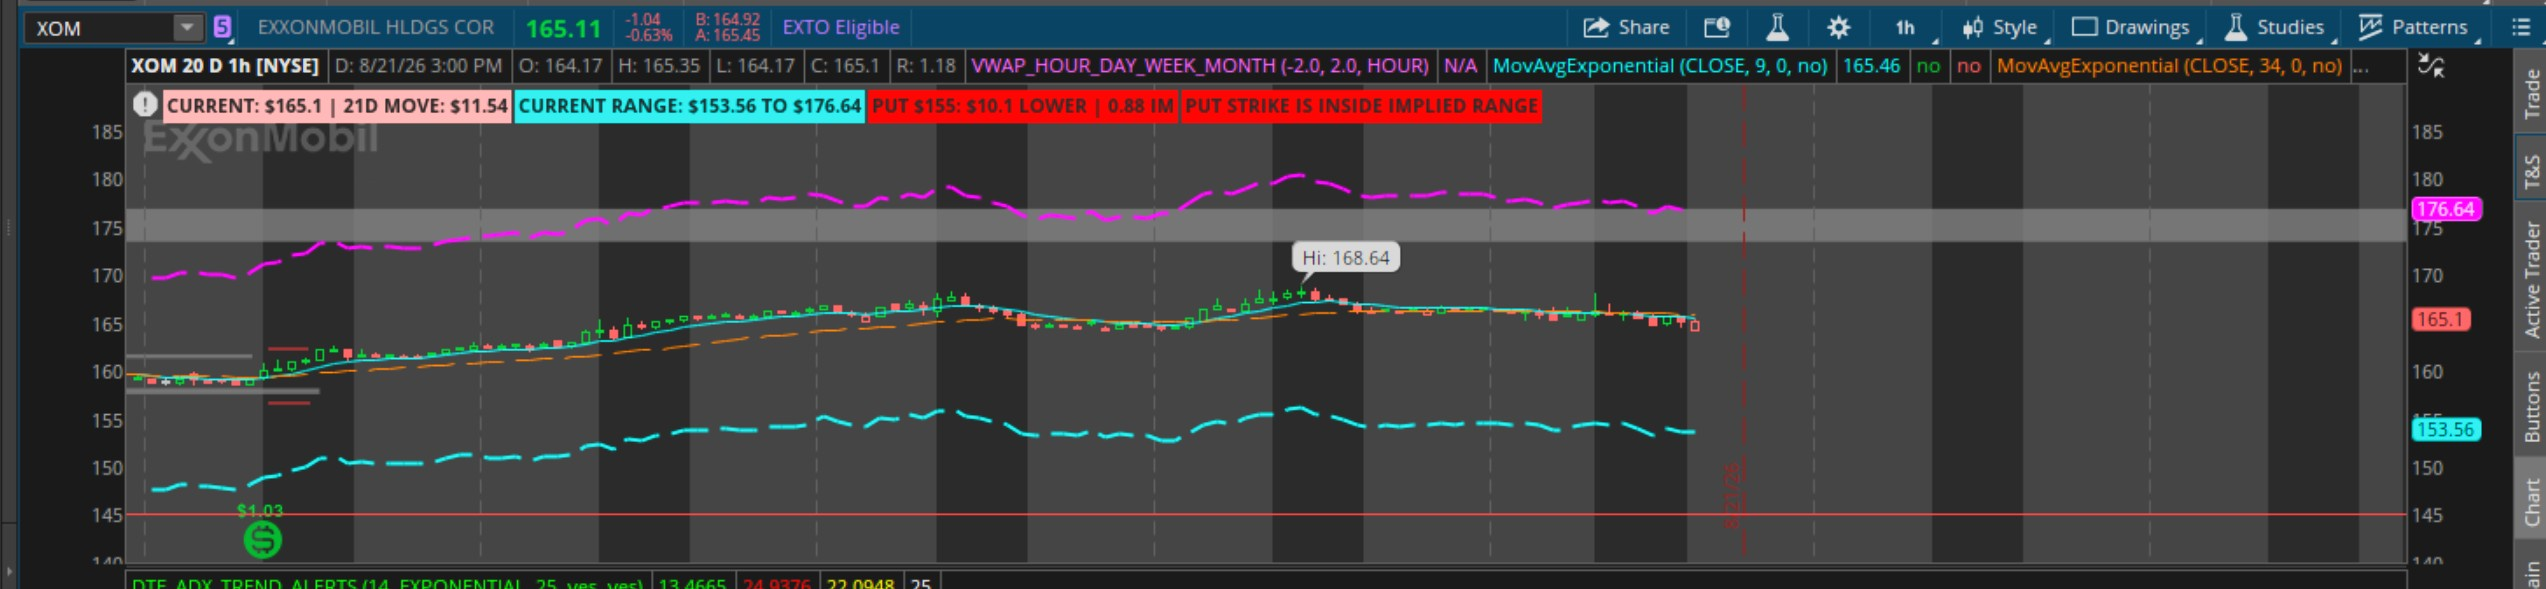Click the C: 165.1 close value
This screenshot has height=589, width=2546.
[844, 66]
